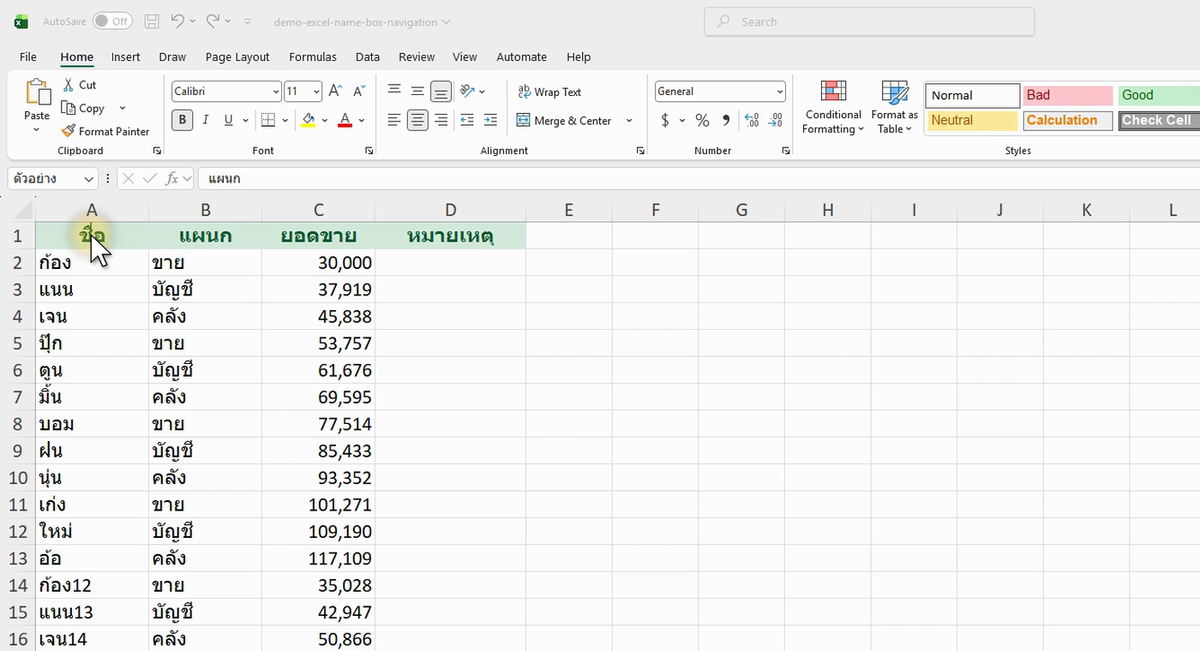
Task: Click the Paste clipboard icon
Action: (x=37, y=92)
